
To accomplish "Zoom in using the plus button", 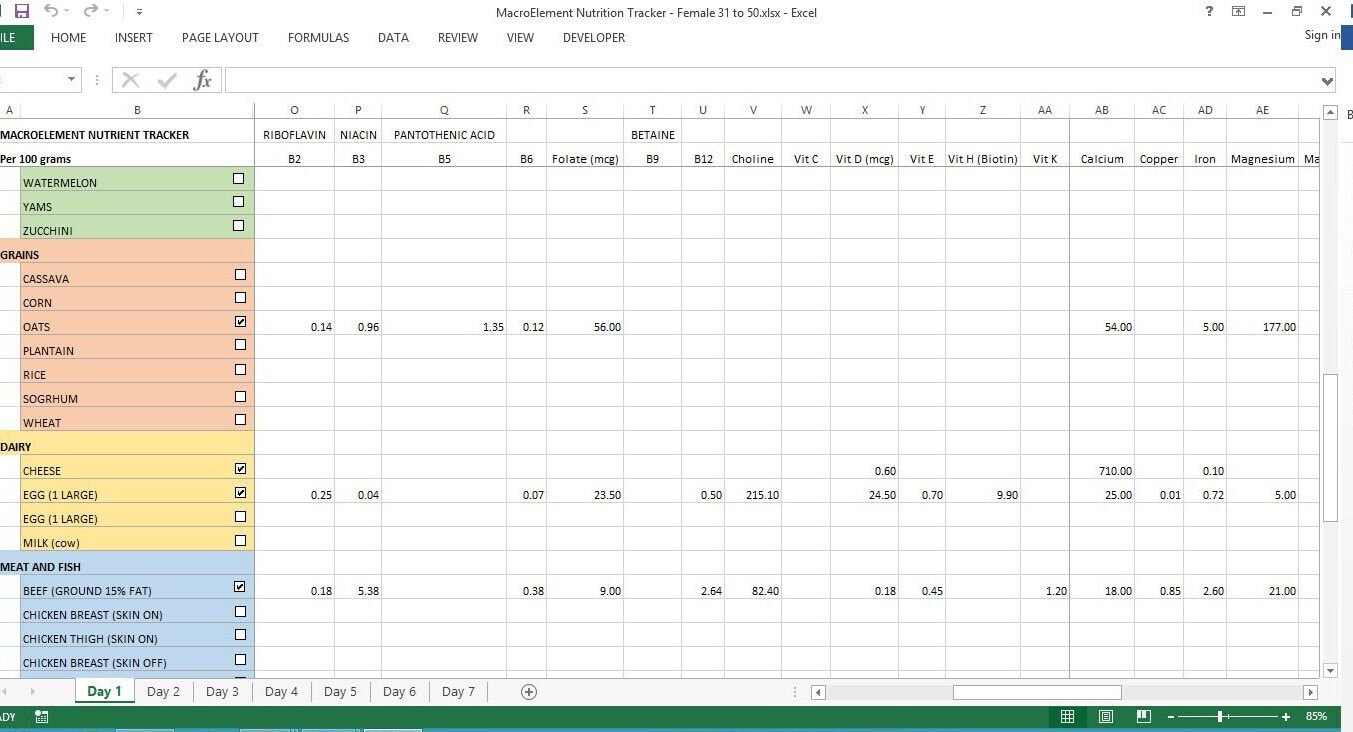I will pyautogui.click(x=1286, y=717).
